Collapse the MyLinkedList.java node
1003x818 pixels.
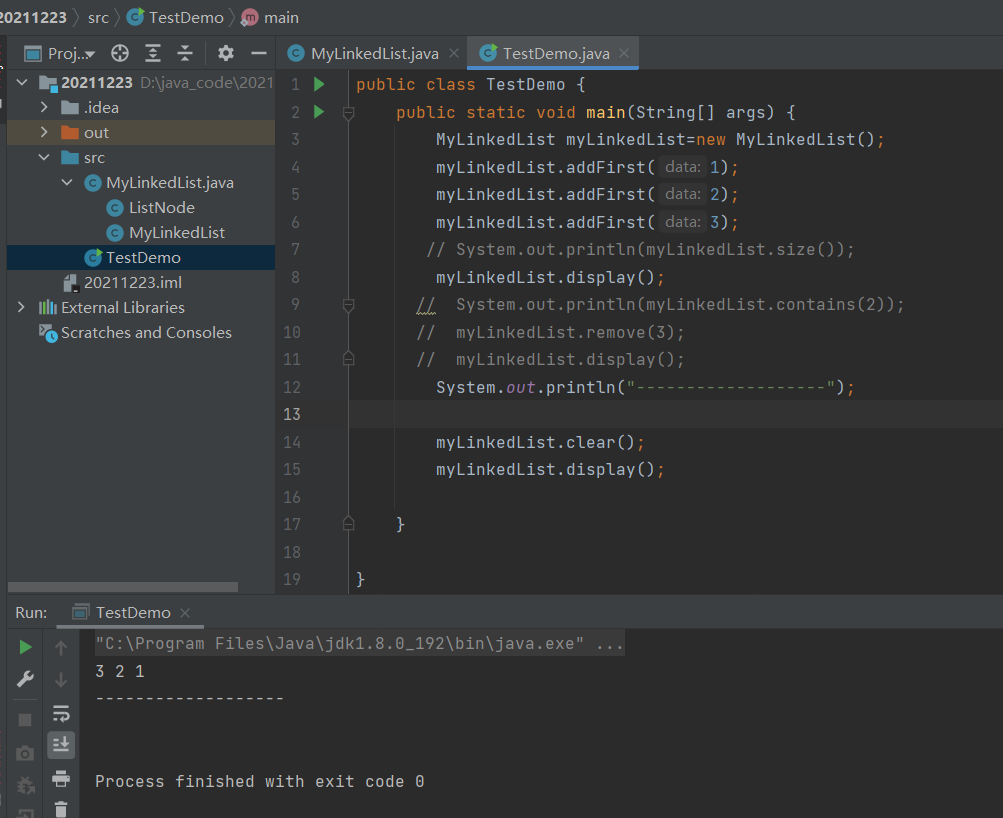tap(67, 182)
